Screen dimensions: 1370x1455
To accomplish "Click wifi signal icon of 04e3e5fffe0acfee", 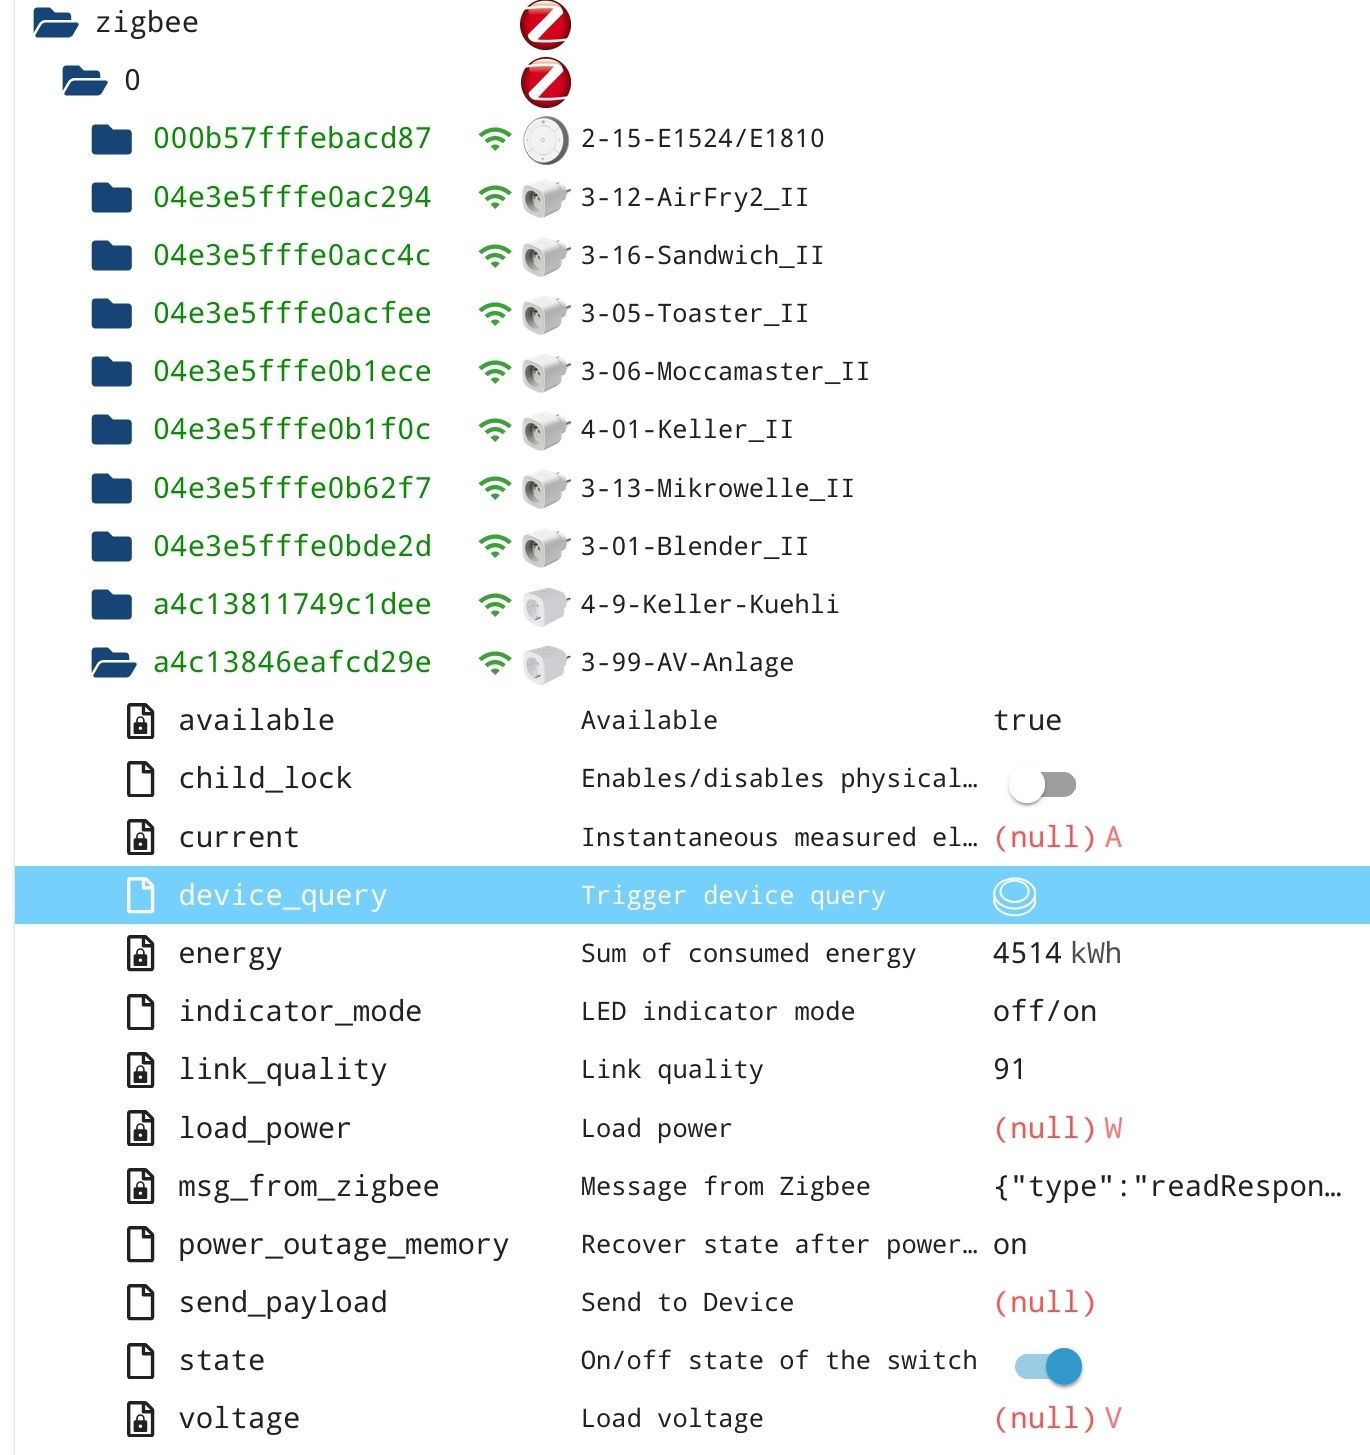I will point(495,313).
